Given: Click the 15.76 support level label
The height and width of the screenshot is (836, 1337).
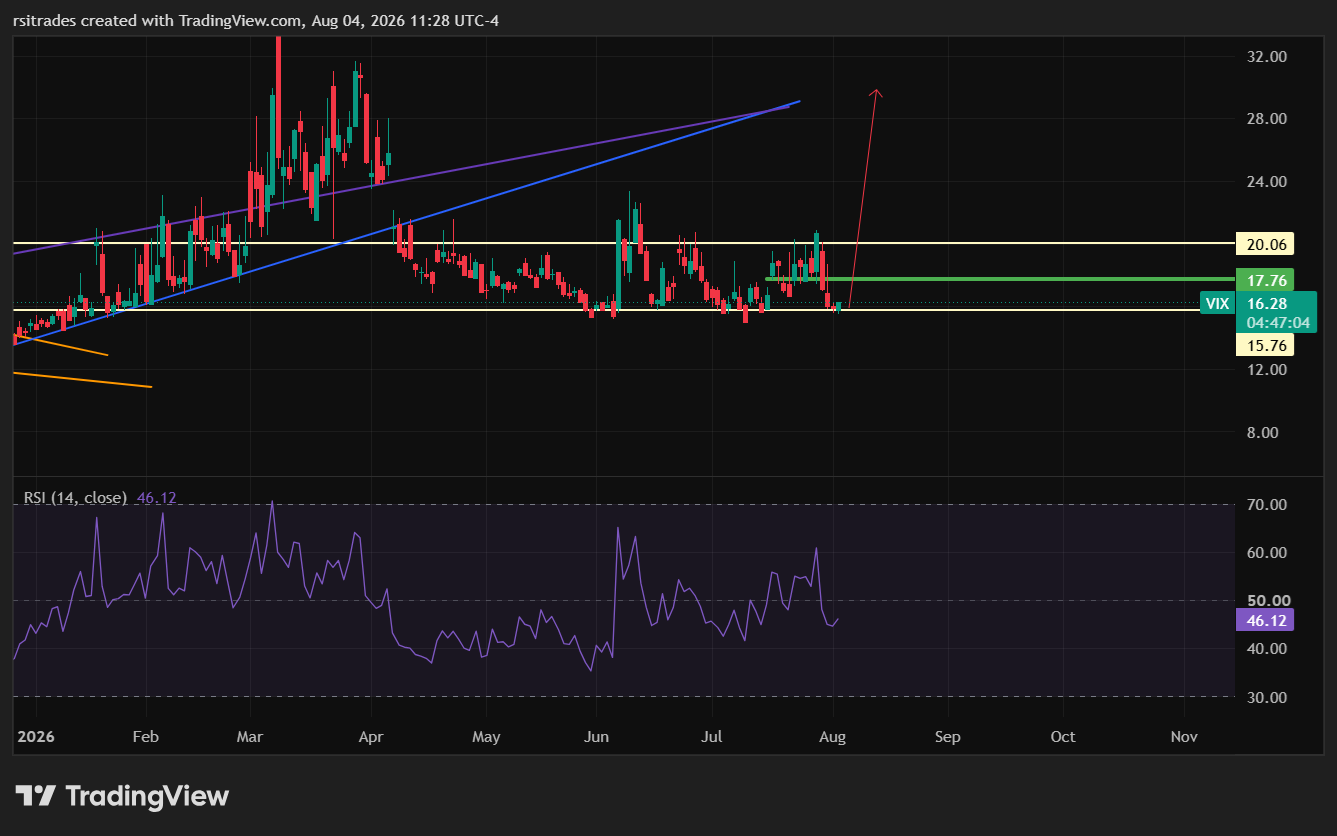Looking at the screenshot, I should click(1265, 345).
